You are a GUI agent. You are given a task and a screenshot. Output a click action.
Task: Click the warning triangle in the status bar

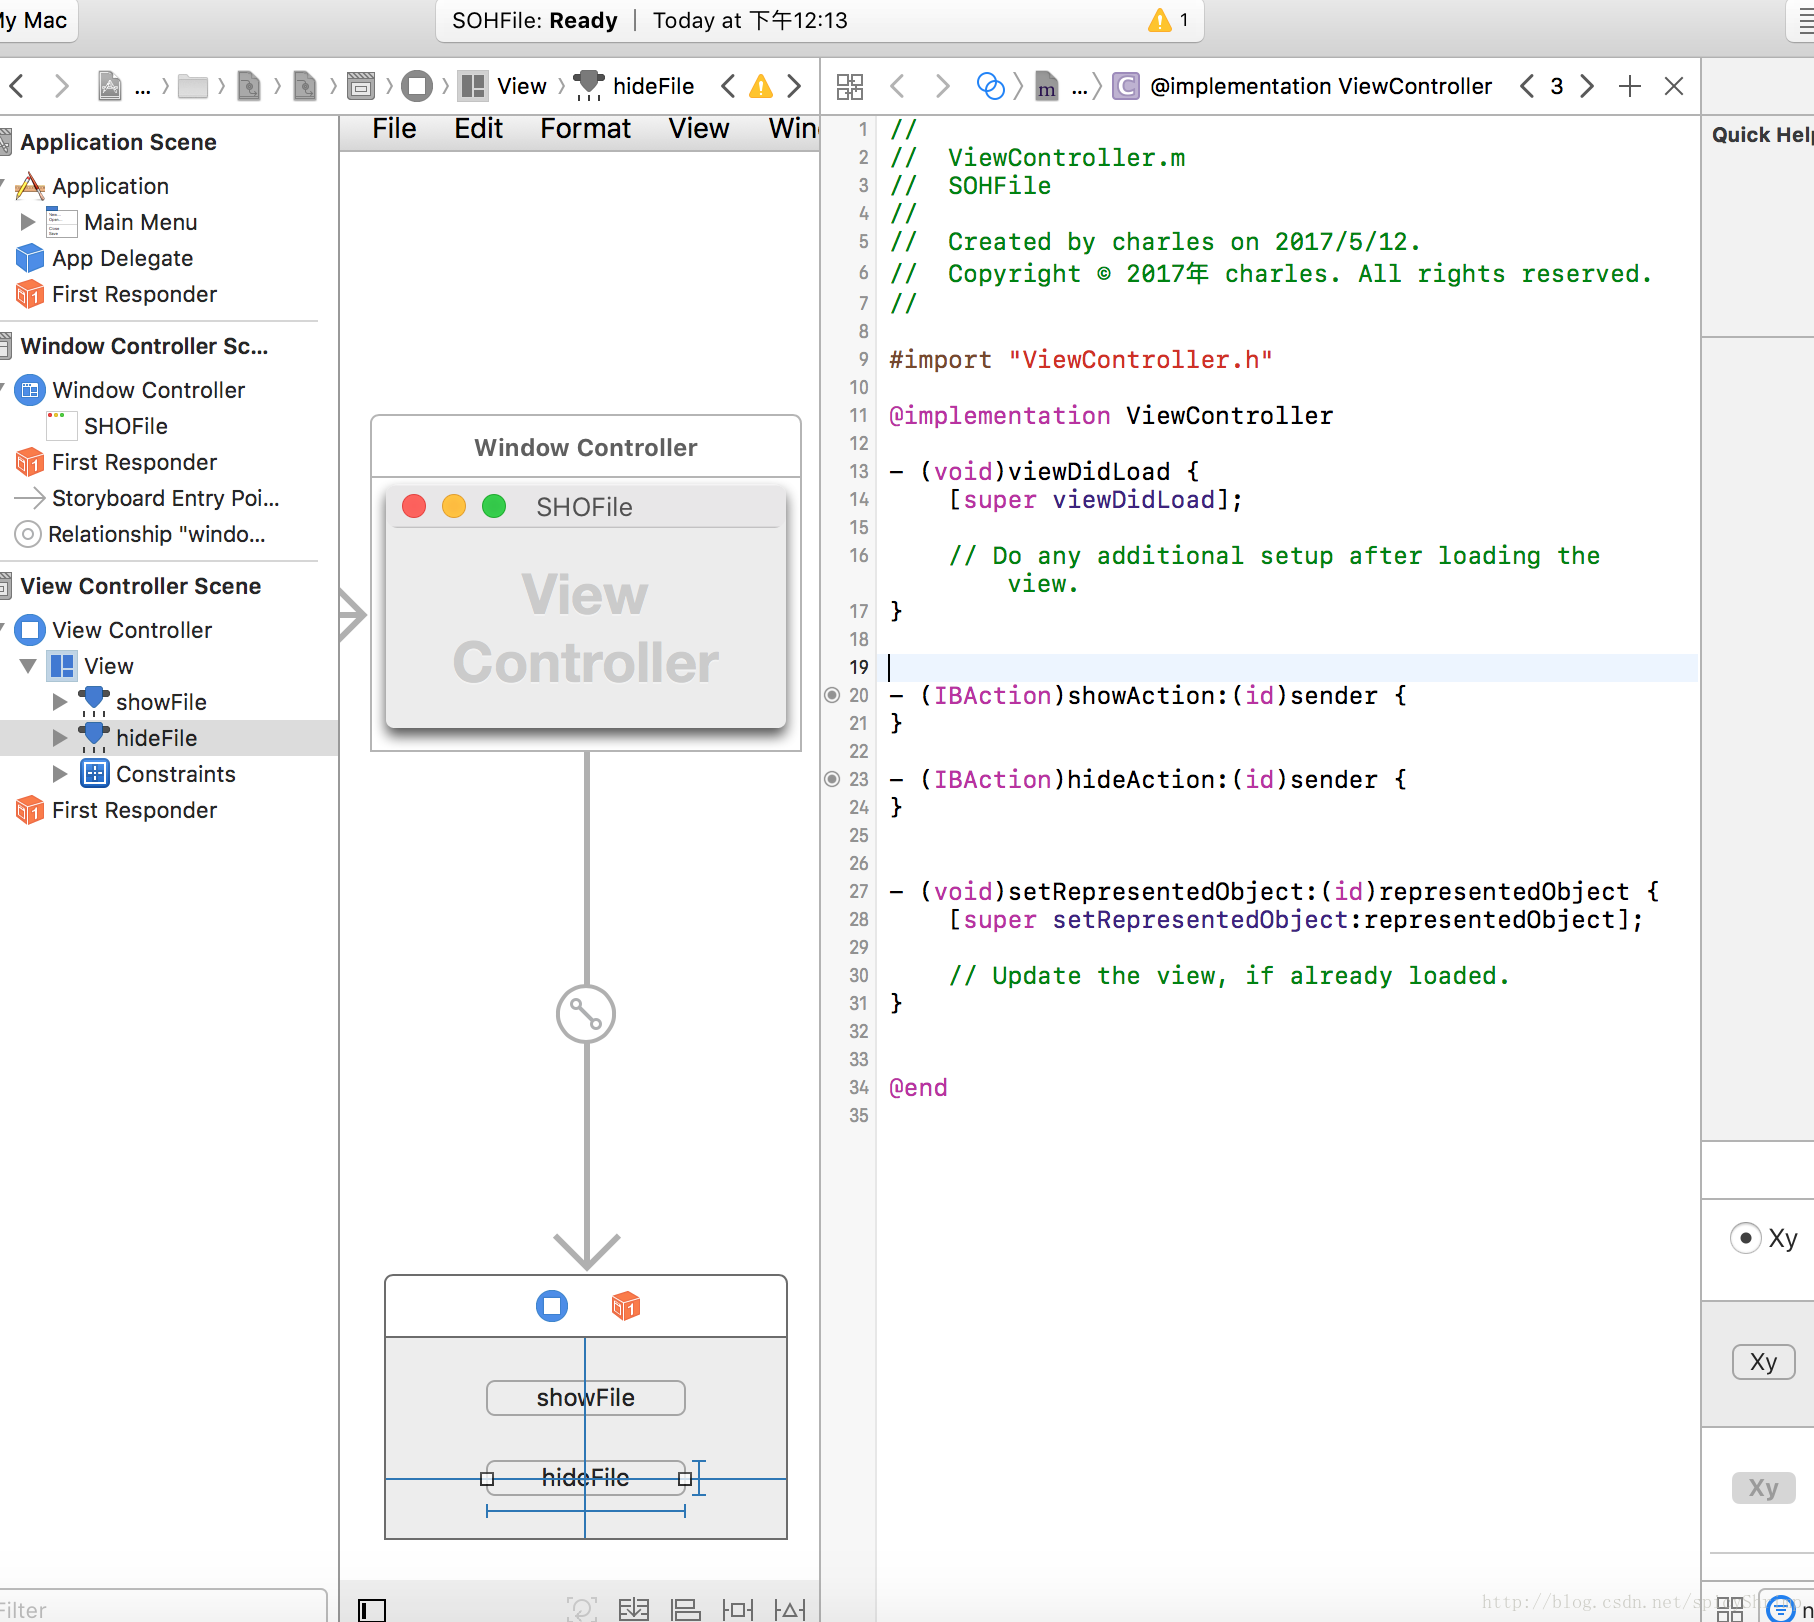click(1160, 20)
